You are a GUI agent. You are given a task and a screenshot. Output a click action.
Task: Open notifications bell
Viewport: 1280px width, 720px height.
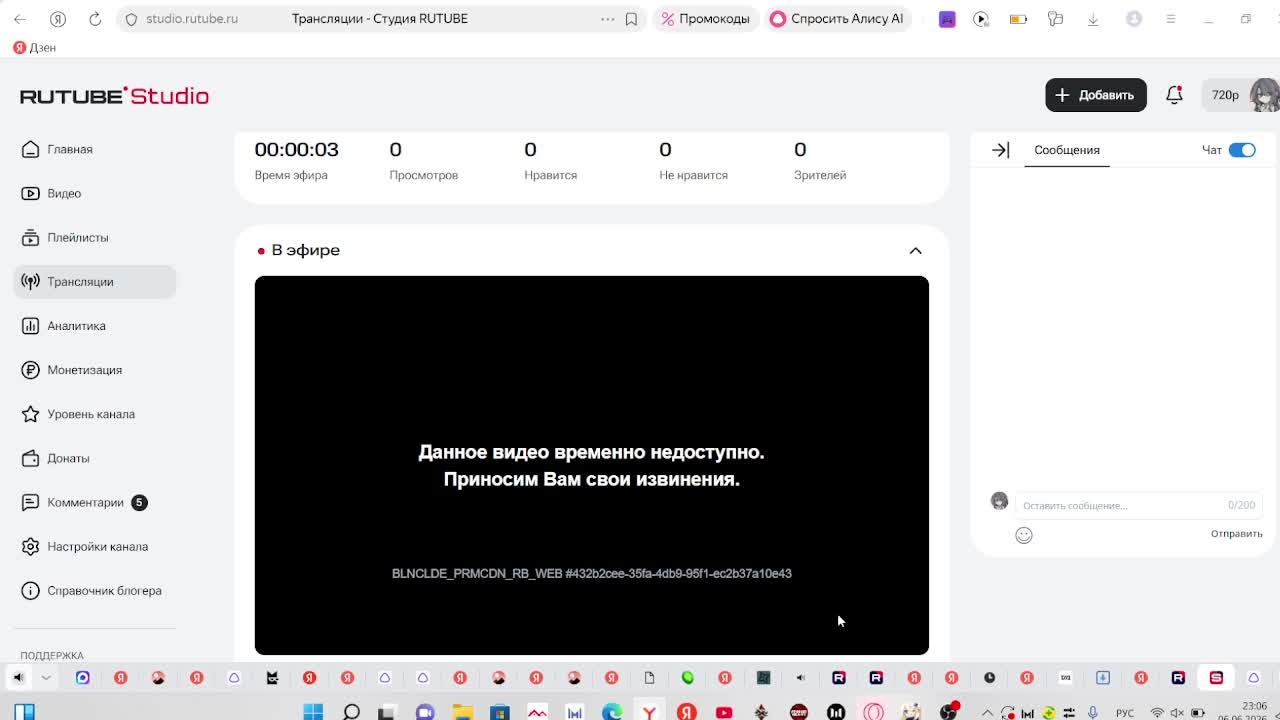click(x=1174, y=95)
